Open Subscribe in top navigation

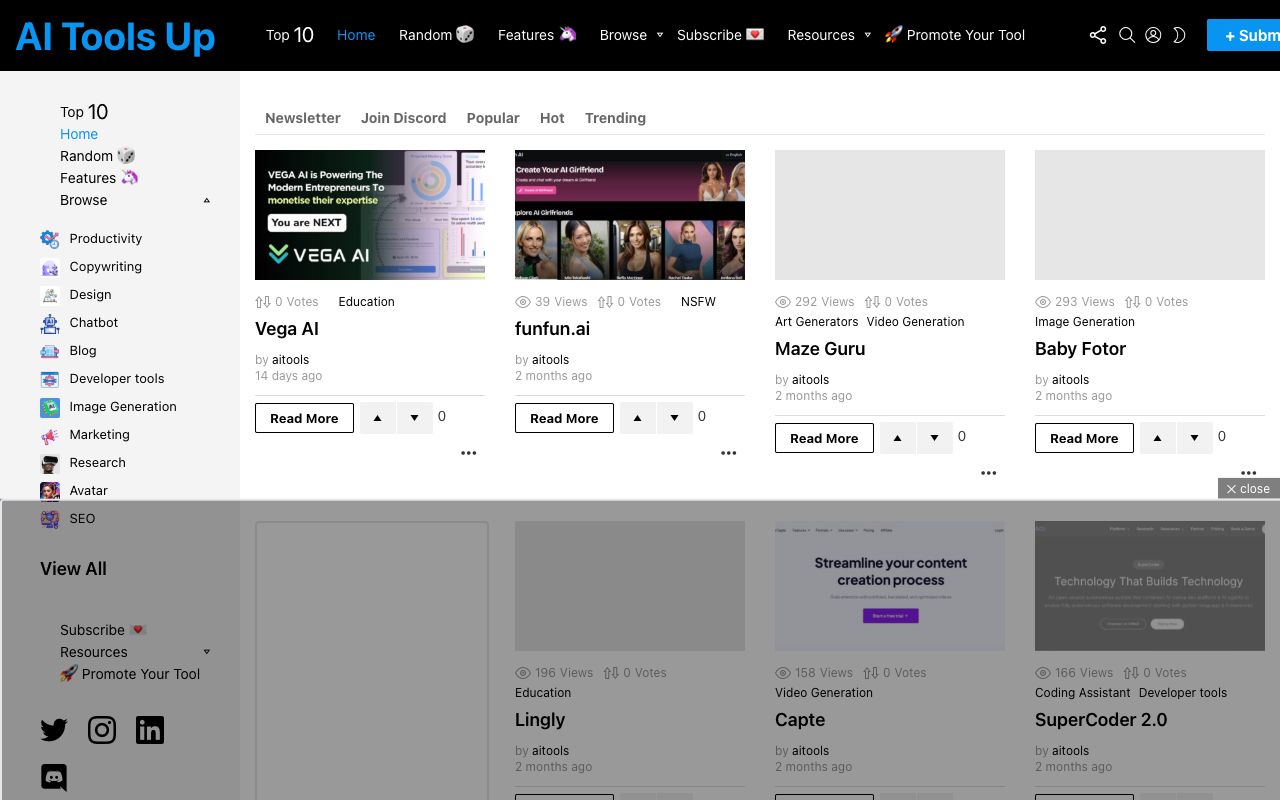click(720, 35)
